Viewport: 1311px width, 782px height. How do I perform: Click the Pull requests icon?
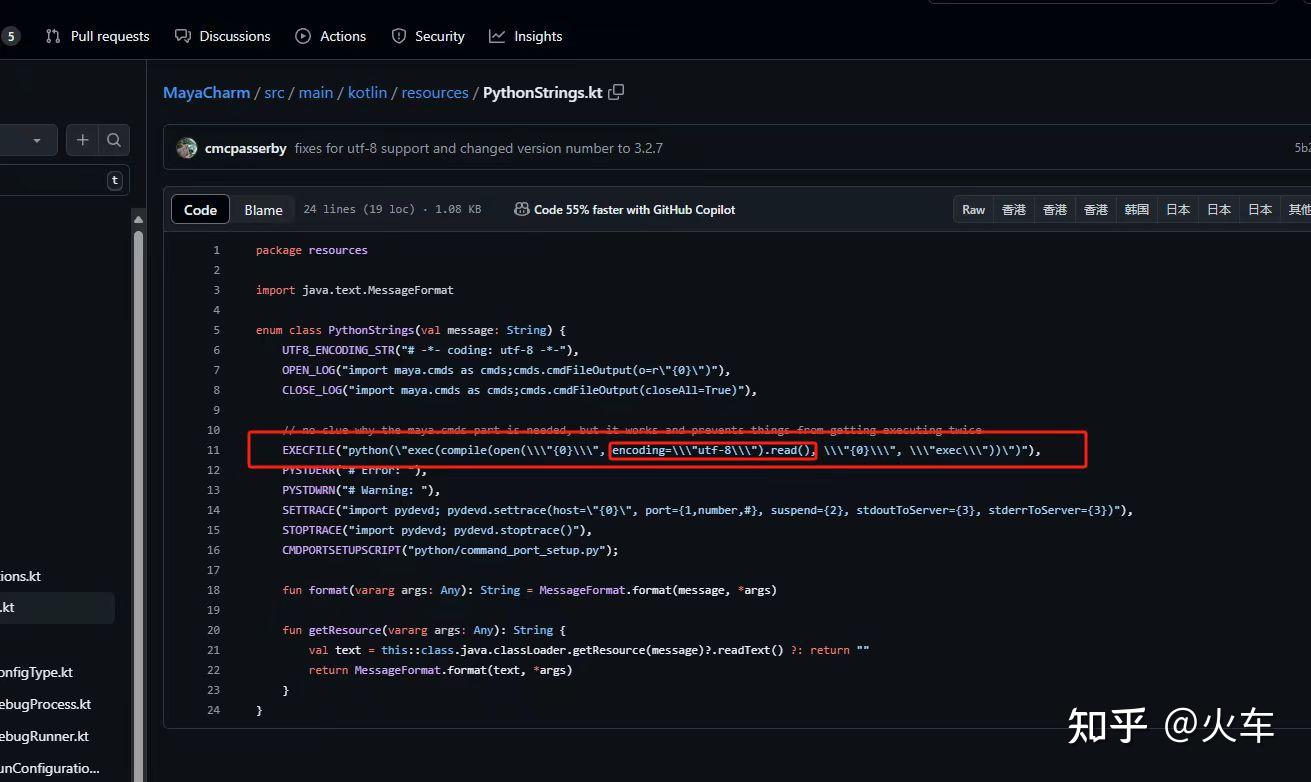pos(53,36)
